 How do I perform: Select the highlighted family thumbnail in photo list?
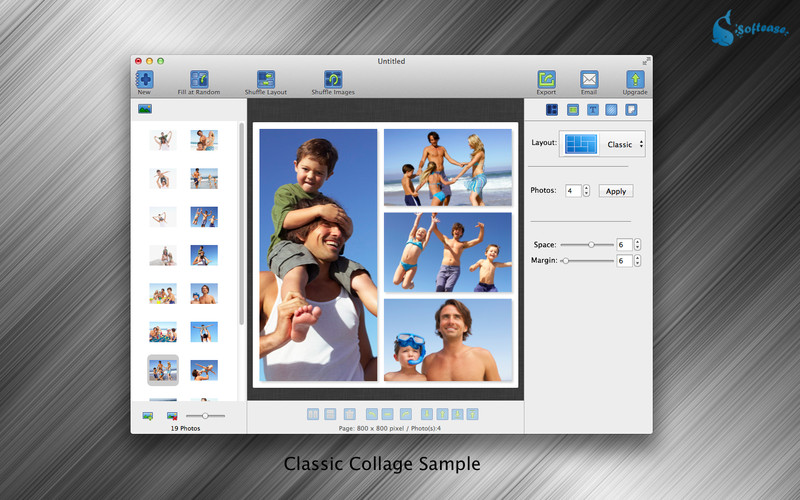pyautogui.click(x=163, y=370)
